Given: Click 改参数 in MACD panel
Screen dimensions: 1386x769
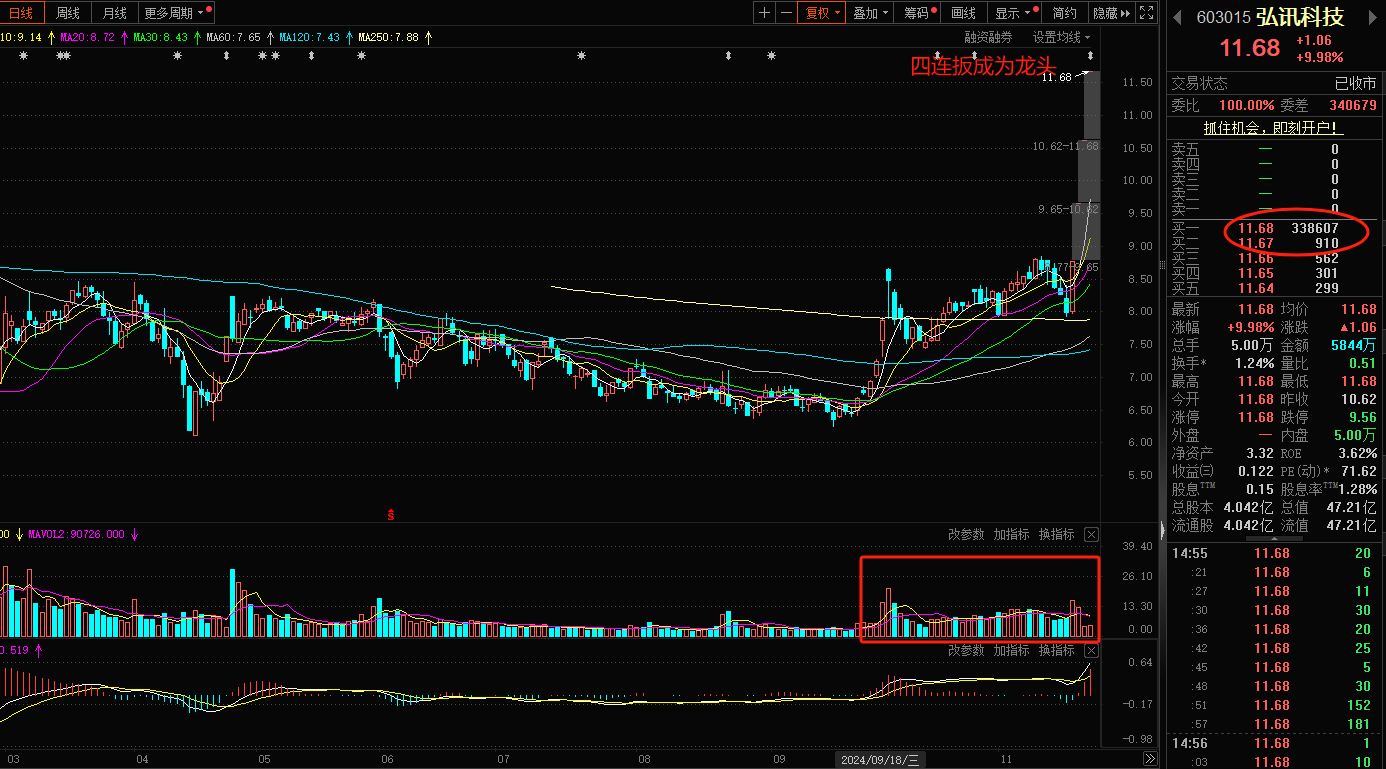Looking at the screenshot, I should pyautogui.click(x=966, y=651).
